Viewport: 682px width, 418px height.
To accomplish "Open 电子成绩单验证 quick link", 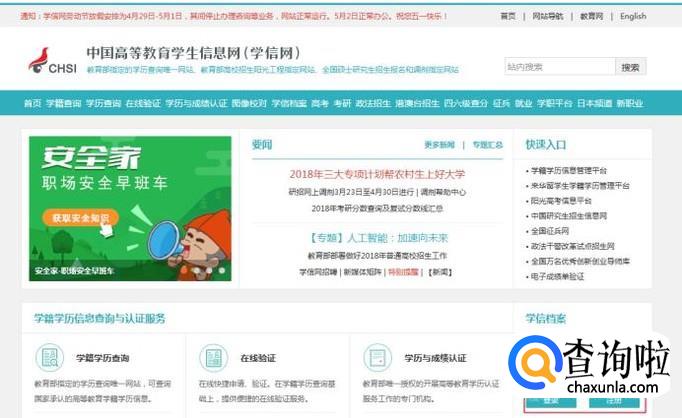I will 558,277.
